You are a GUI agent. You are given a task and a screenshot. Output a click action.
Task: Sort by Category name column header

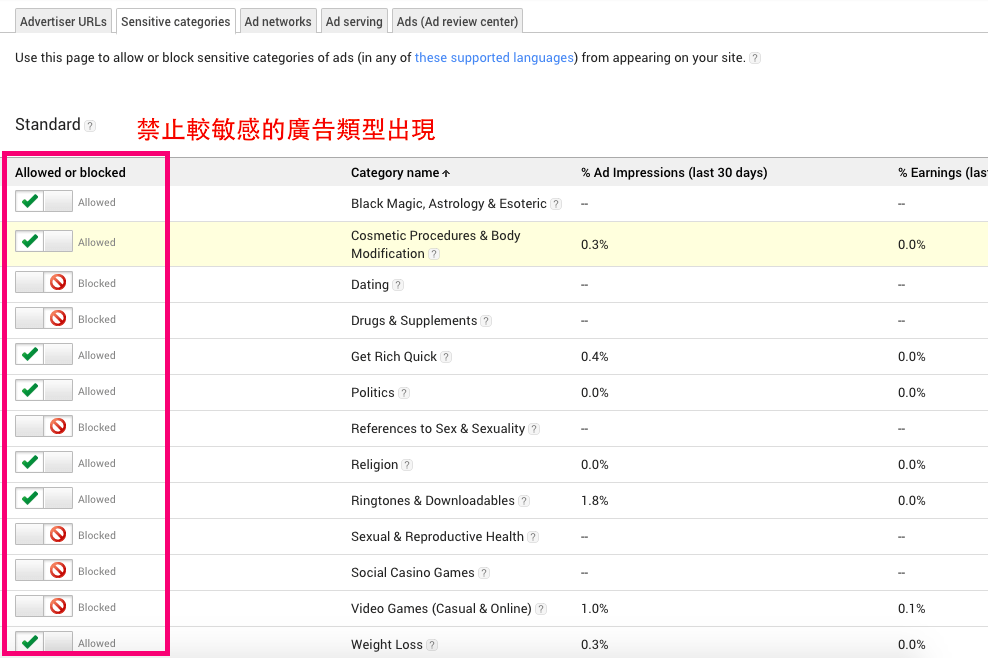pyautogui.click(x=400, y=173)
